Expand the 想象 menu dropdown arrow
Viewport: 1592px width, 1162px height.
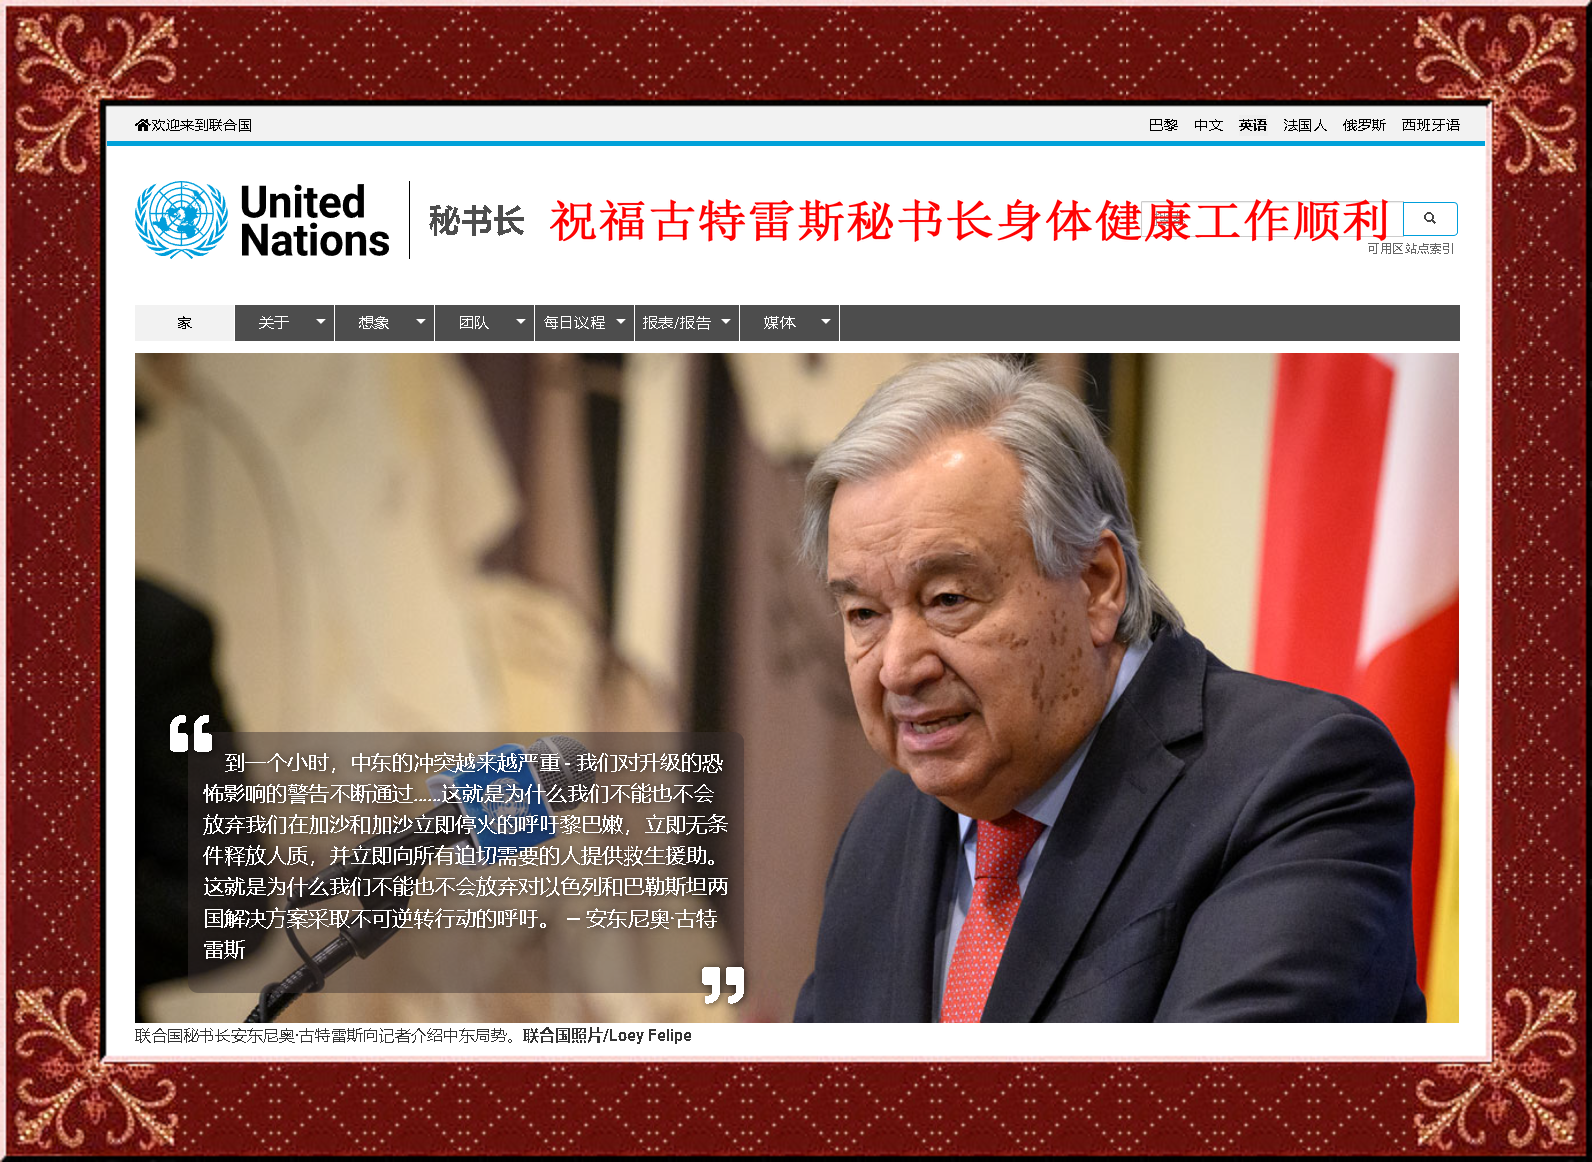[x=420, y=322]
